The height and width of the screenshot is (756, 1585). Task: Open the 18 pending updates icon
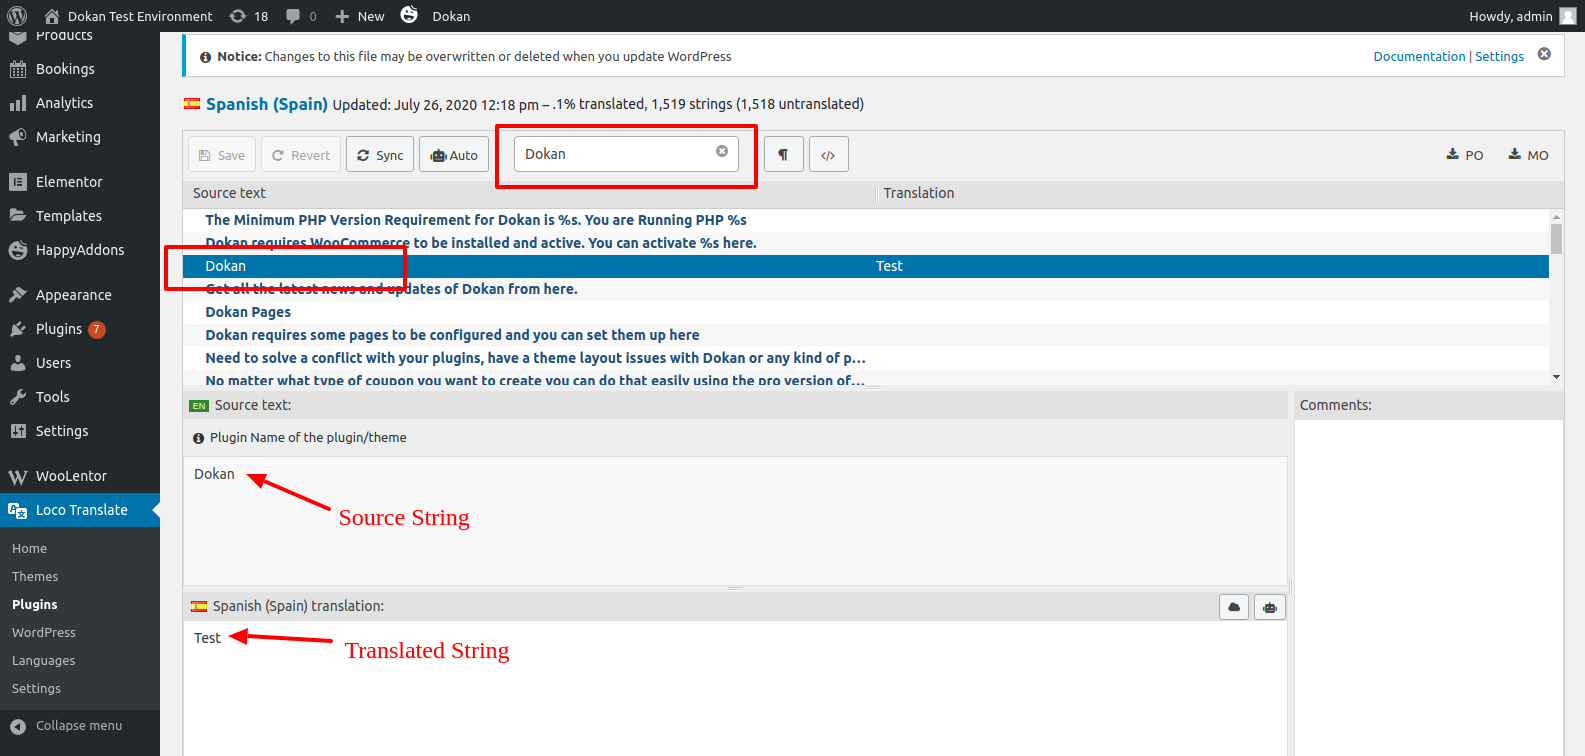pos(249,16)
